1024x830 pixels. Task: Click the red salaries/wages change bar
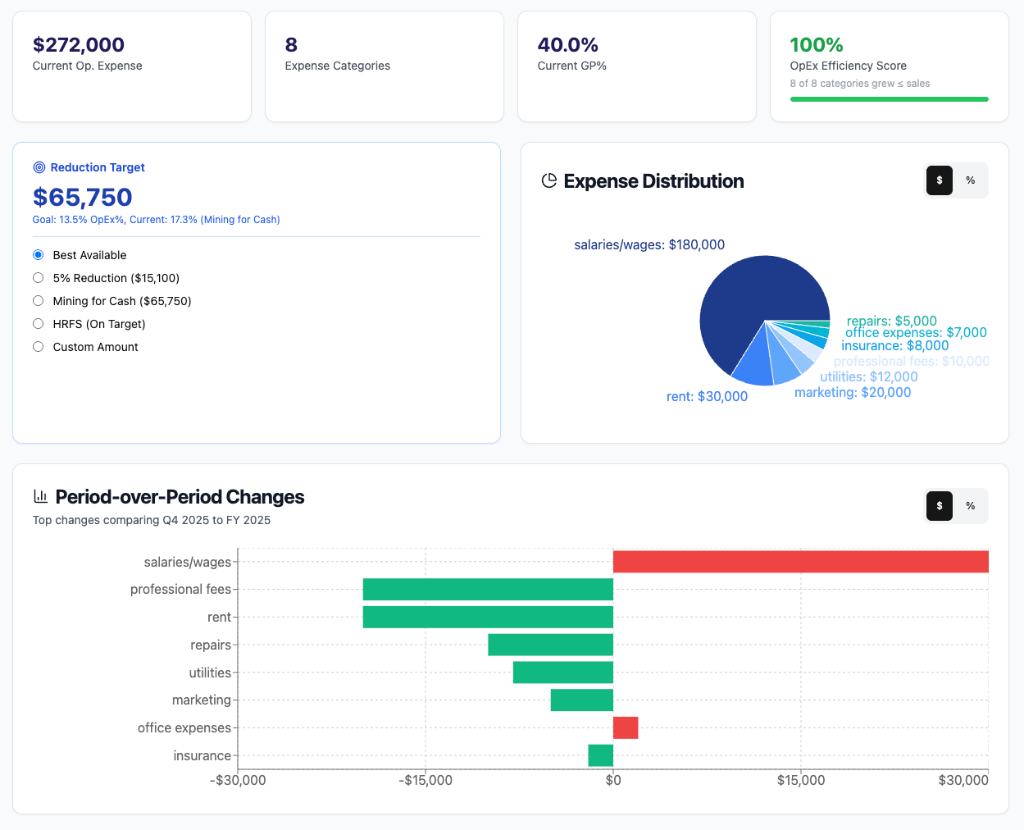click(801, 562)
